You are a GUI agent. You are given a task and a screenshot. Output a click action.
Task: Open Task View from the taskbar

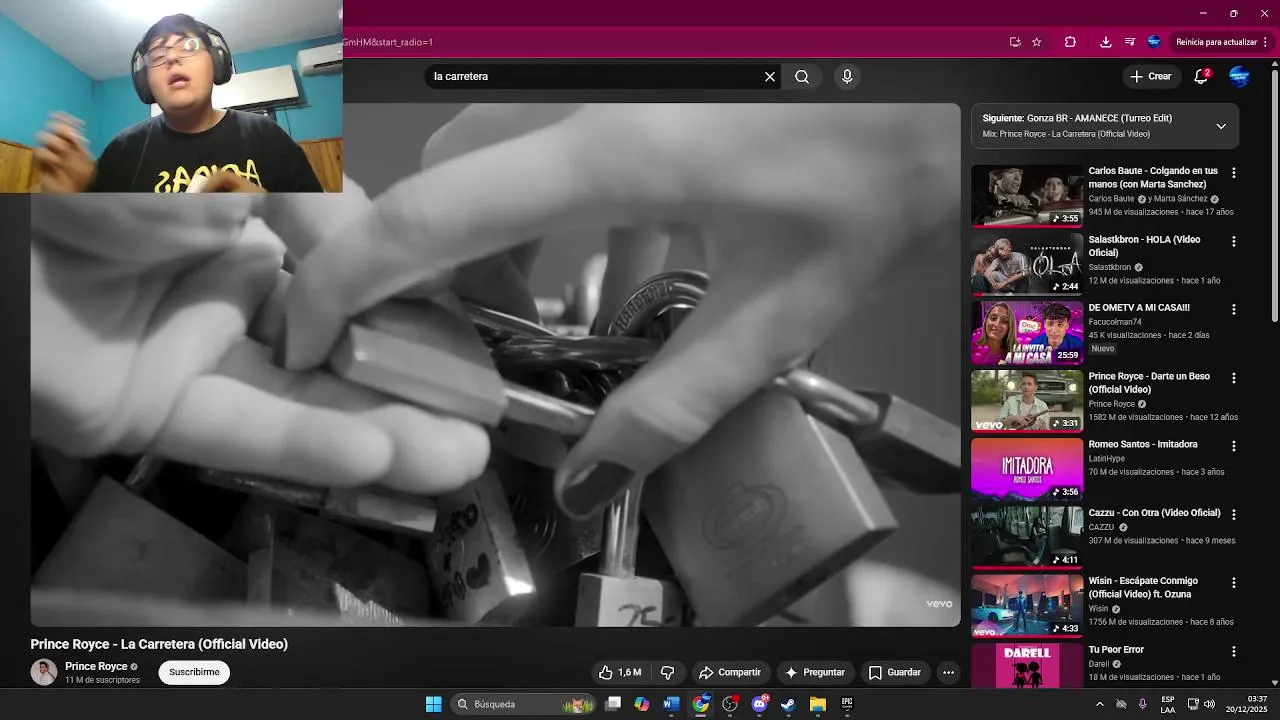pos(613,704)
